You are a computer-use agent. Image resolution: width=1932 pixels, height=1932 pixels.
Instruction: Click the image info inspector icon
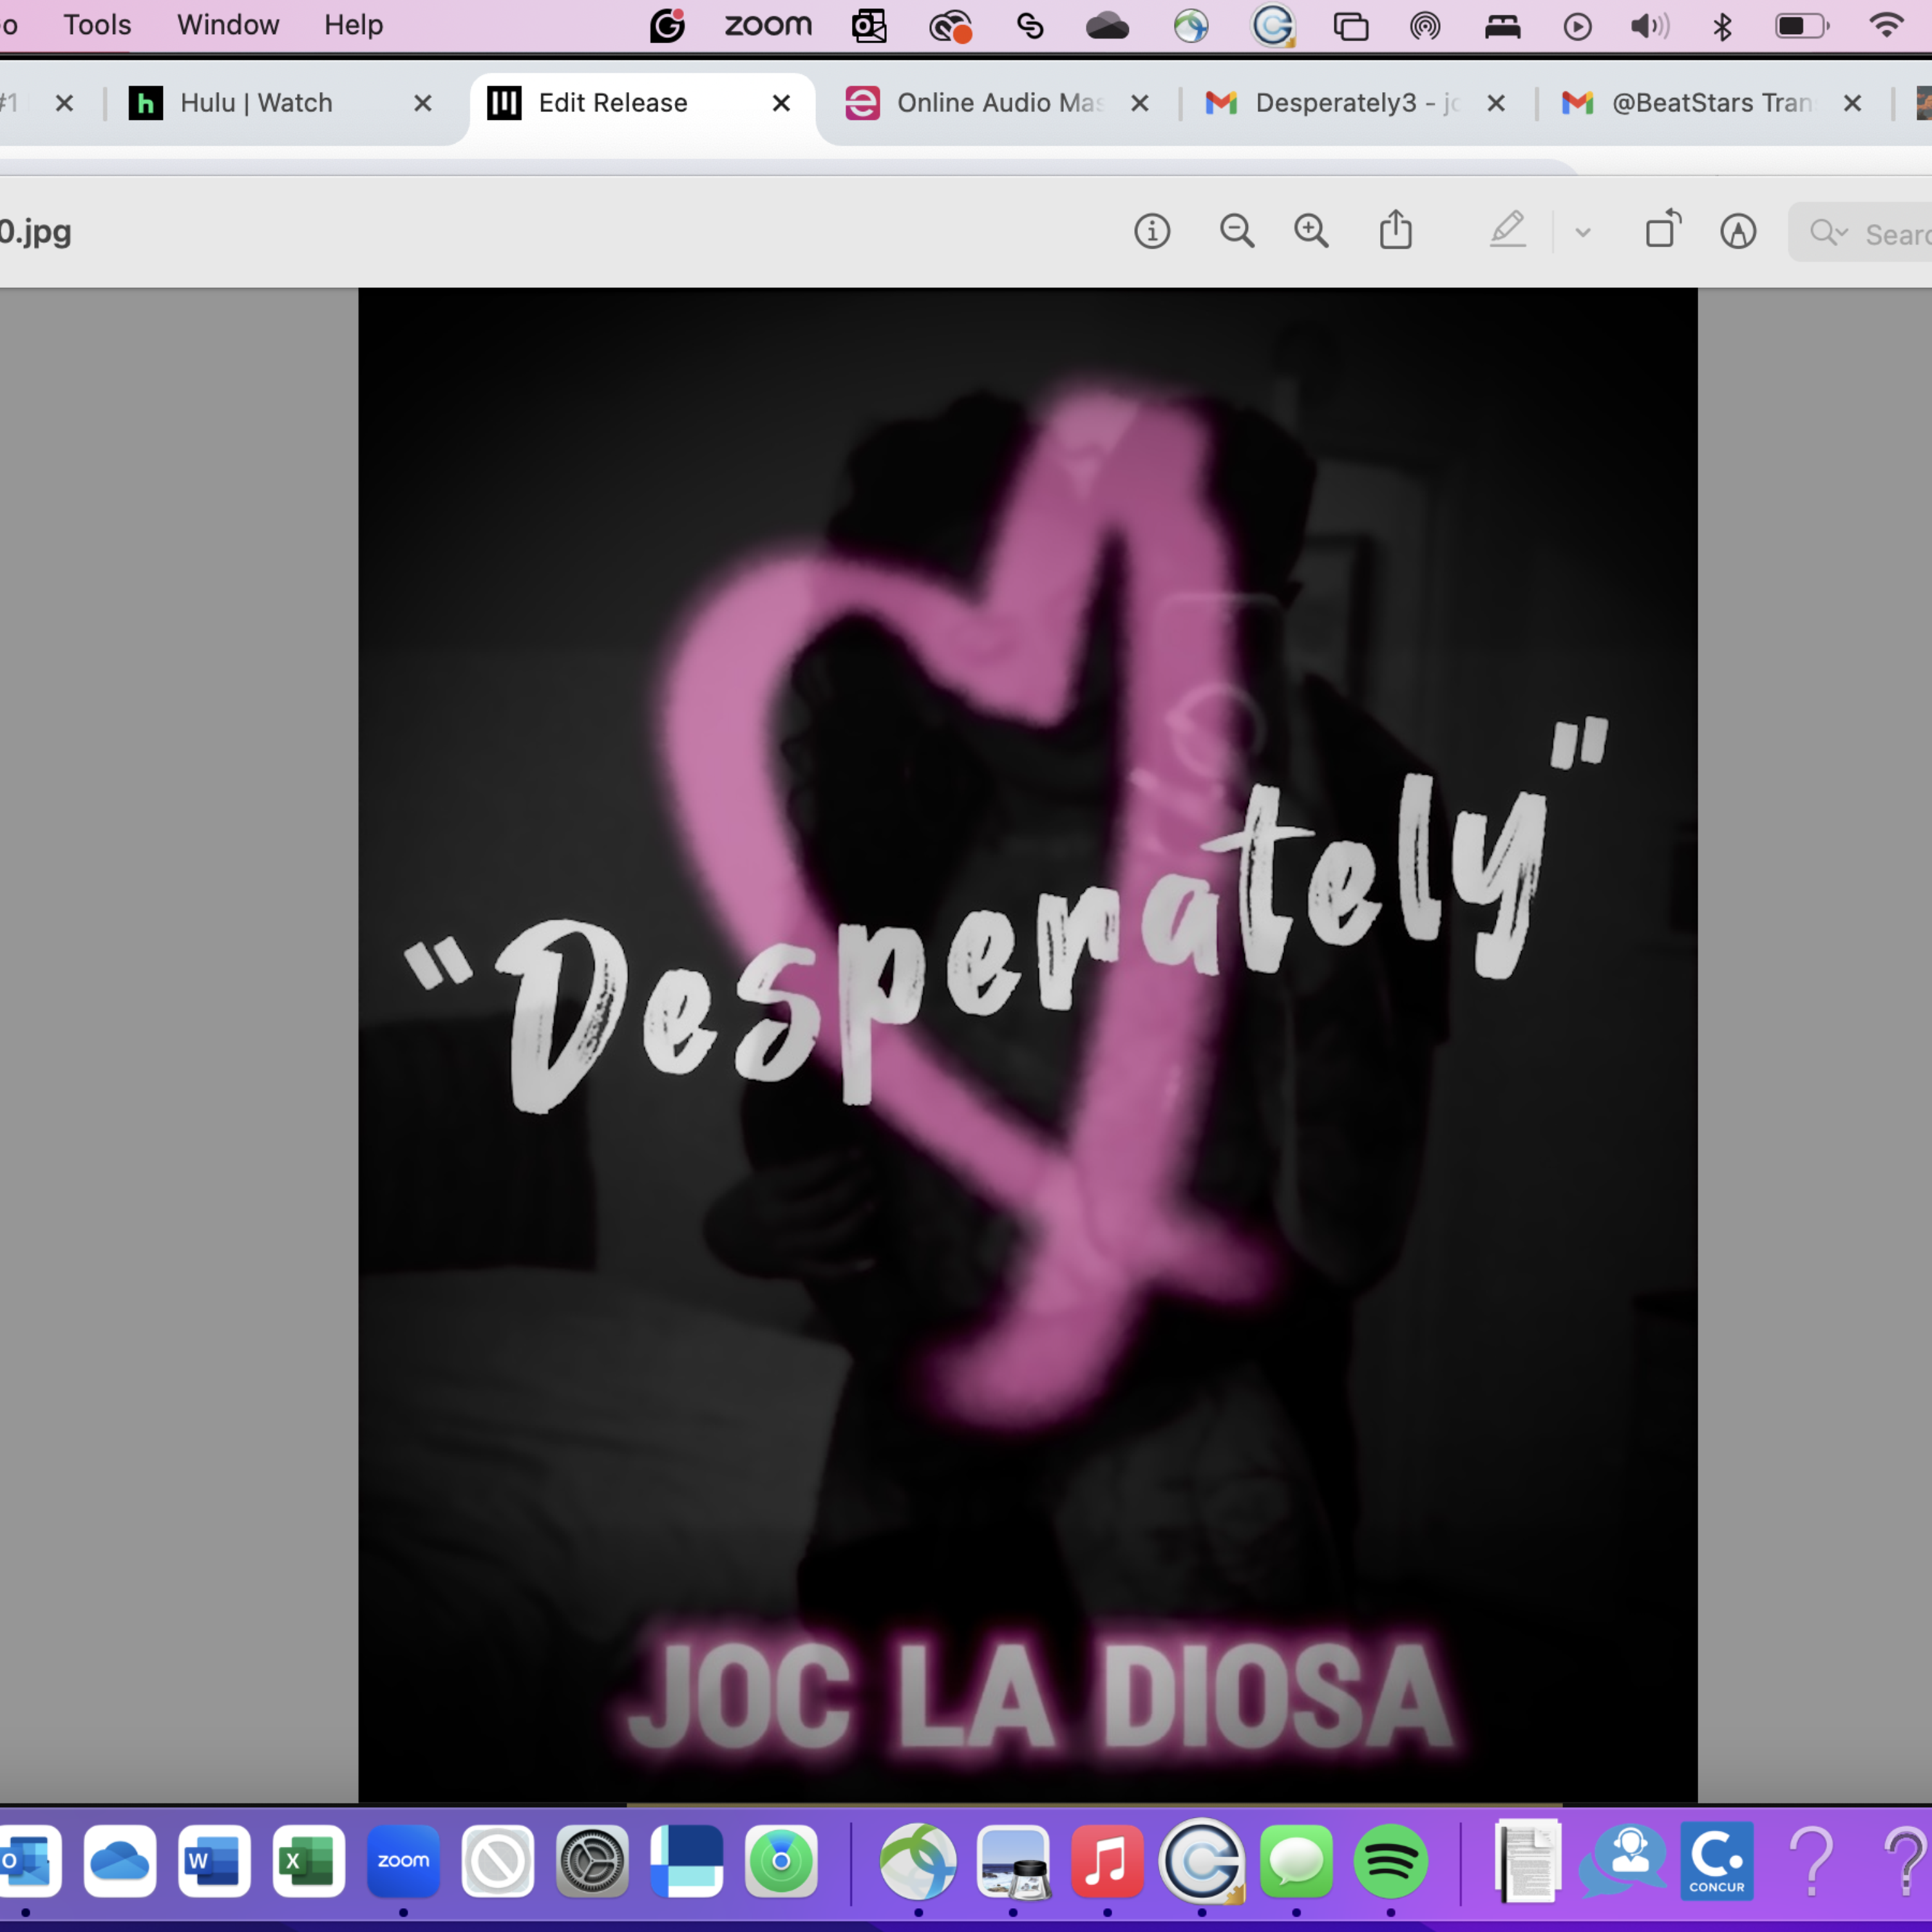1152,232
